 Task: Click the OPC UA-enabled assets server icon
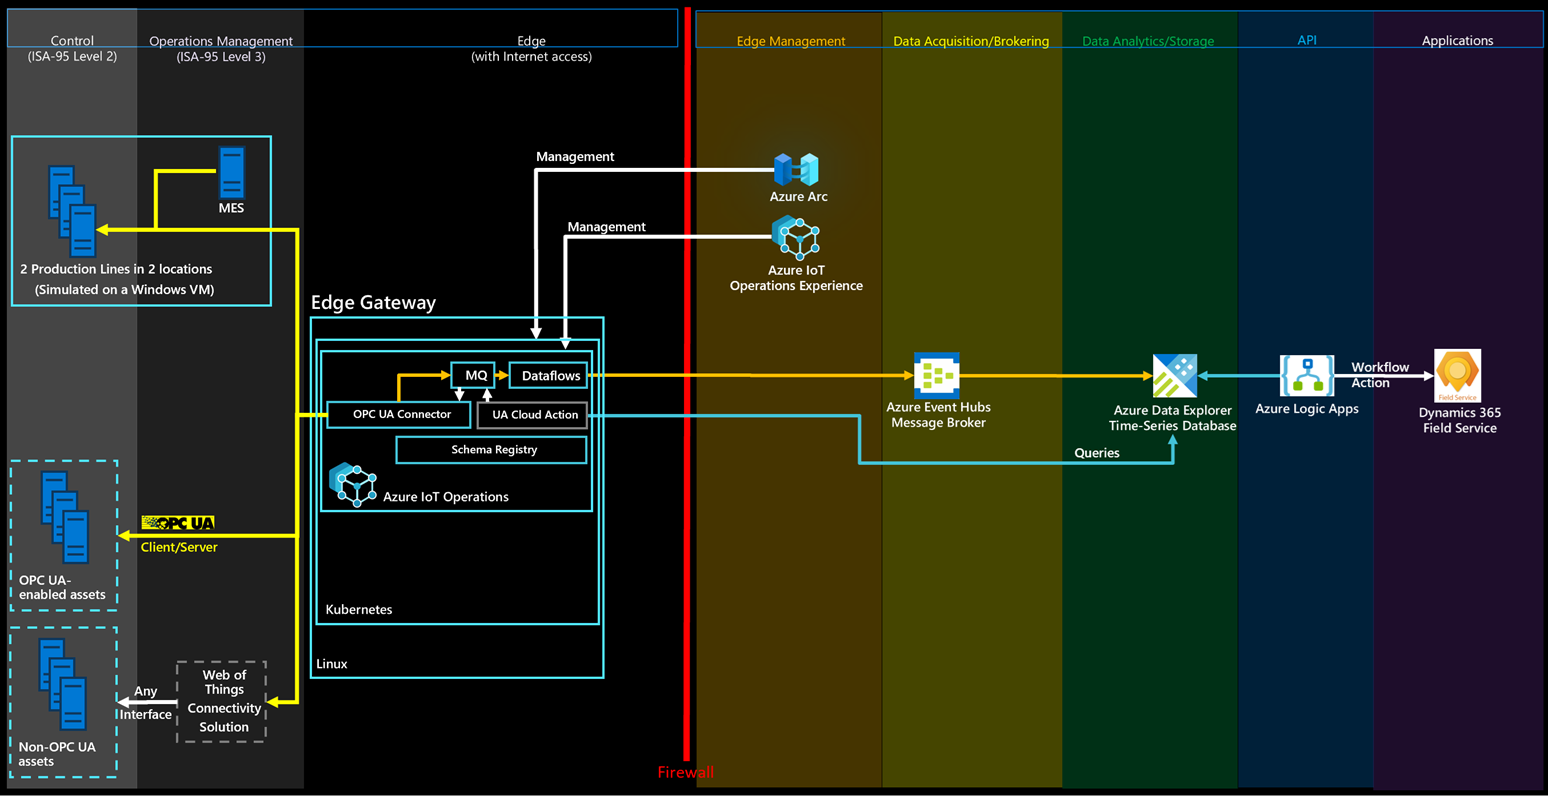65,518
